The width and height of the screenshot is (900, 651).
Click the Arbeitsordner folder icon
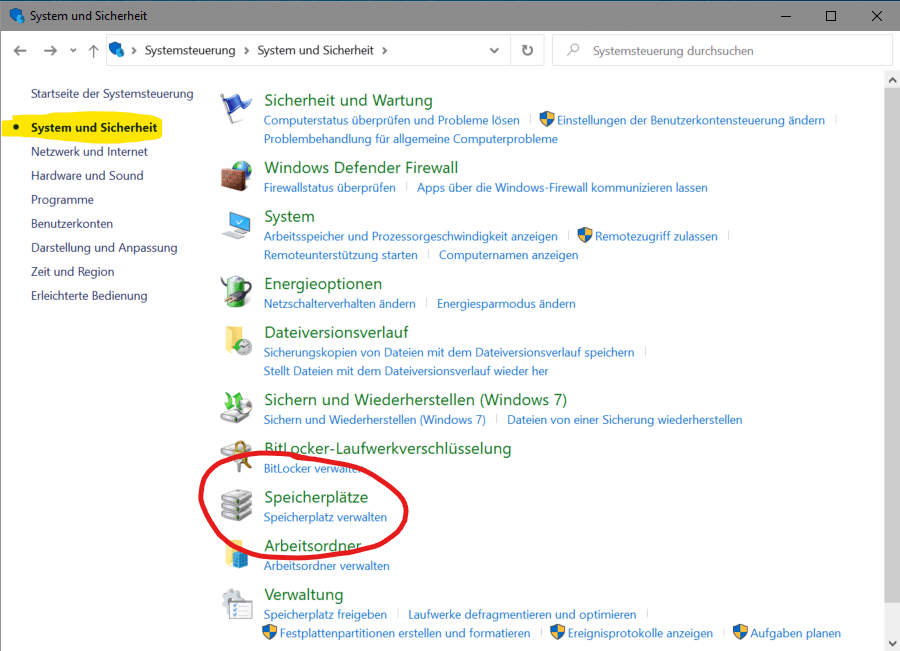[x=237, y=555]
